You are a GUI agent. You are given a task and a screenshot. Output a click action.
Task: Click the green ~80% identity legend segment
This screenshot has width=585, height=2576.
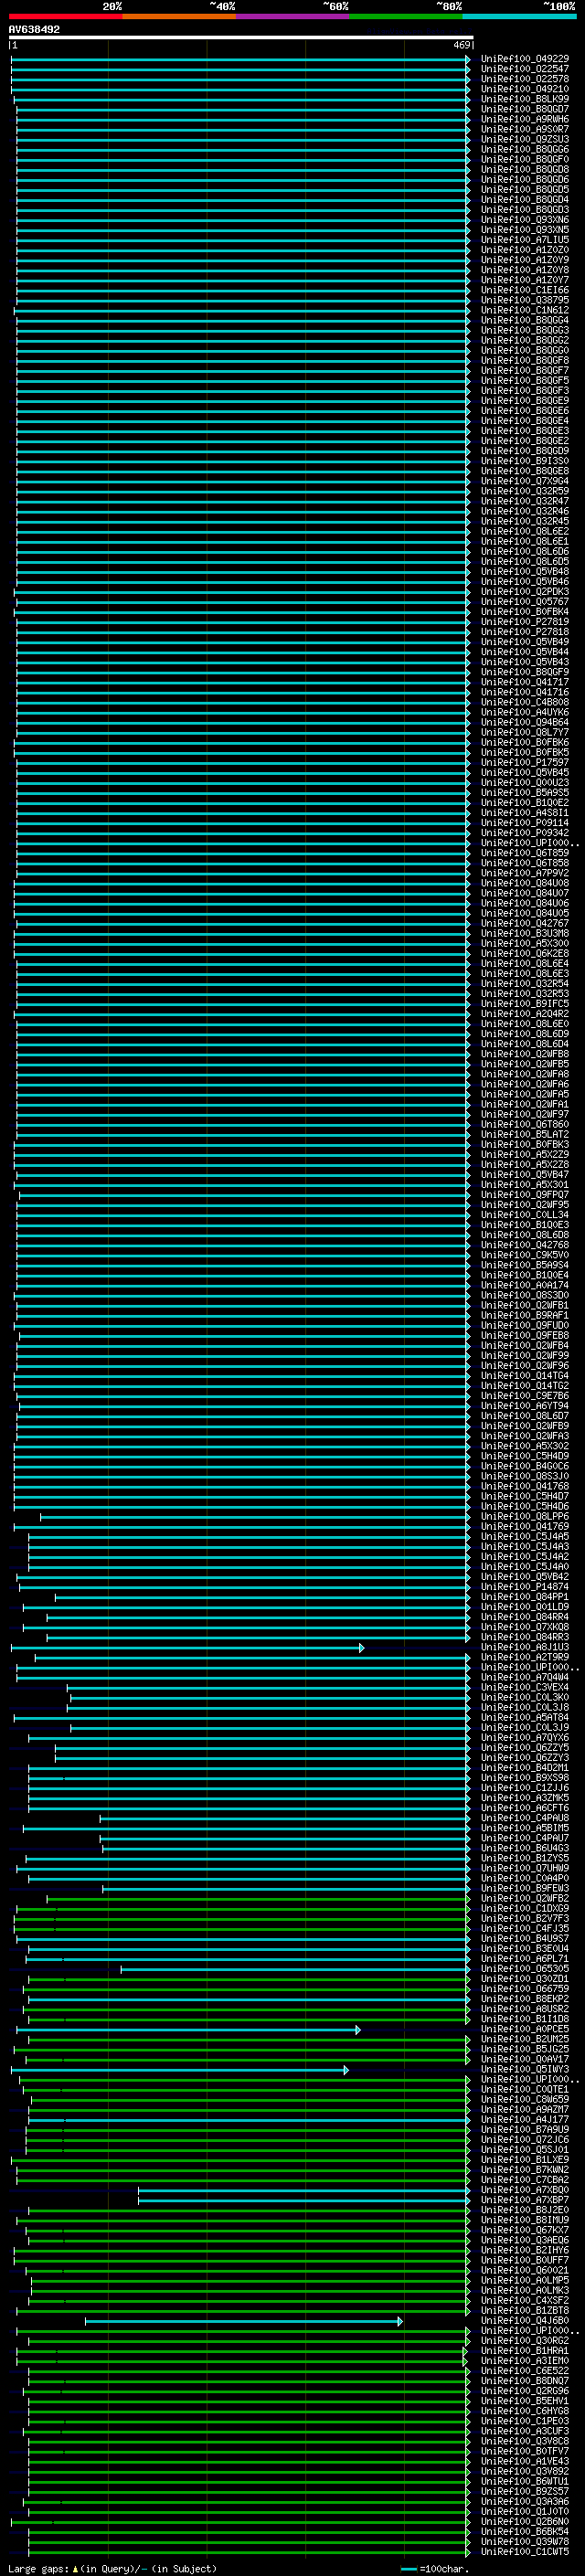click(x=406, y=17)
